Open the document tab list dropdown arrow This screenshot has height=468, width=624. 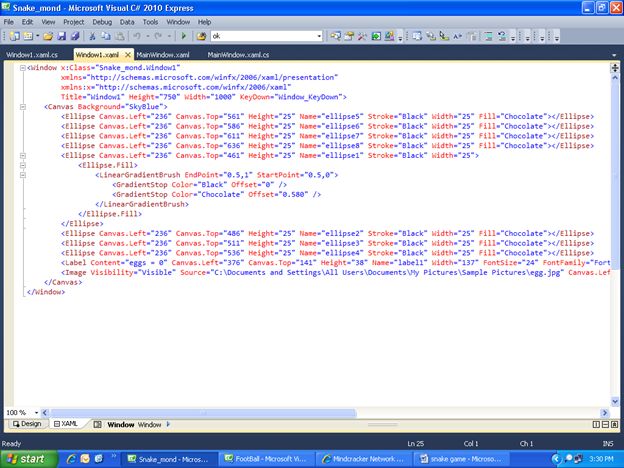614,55
